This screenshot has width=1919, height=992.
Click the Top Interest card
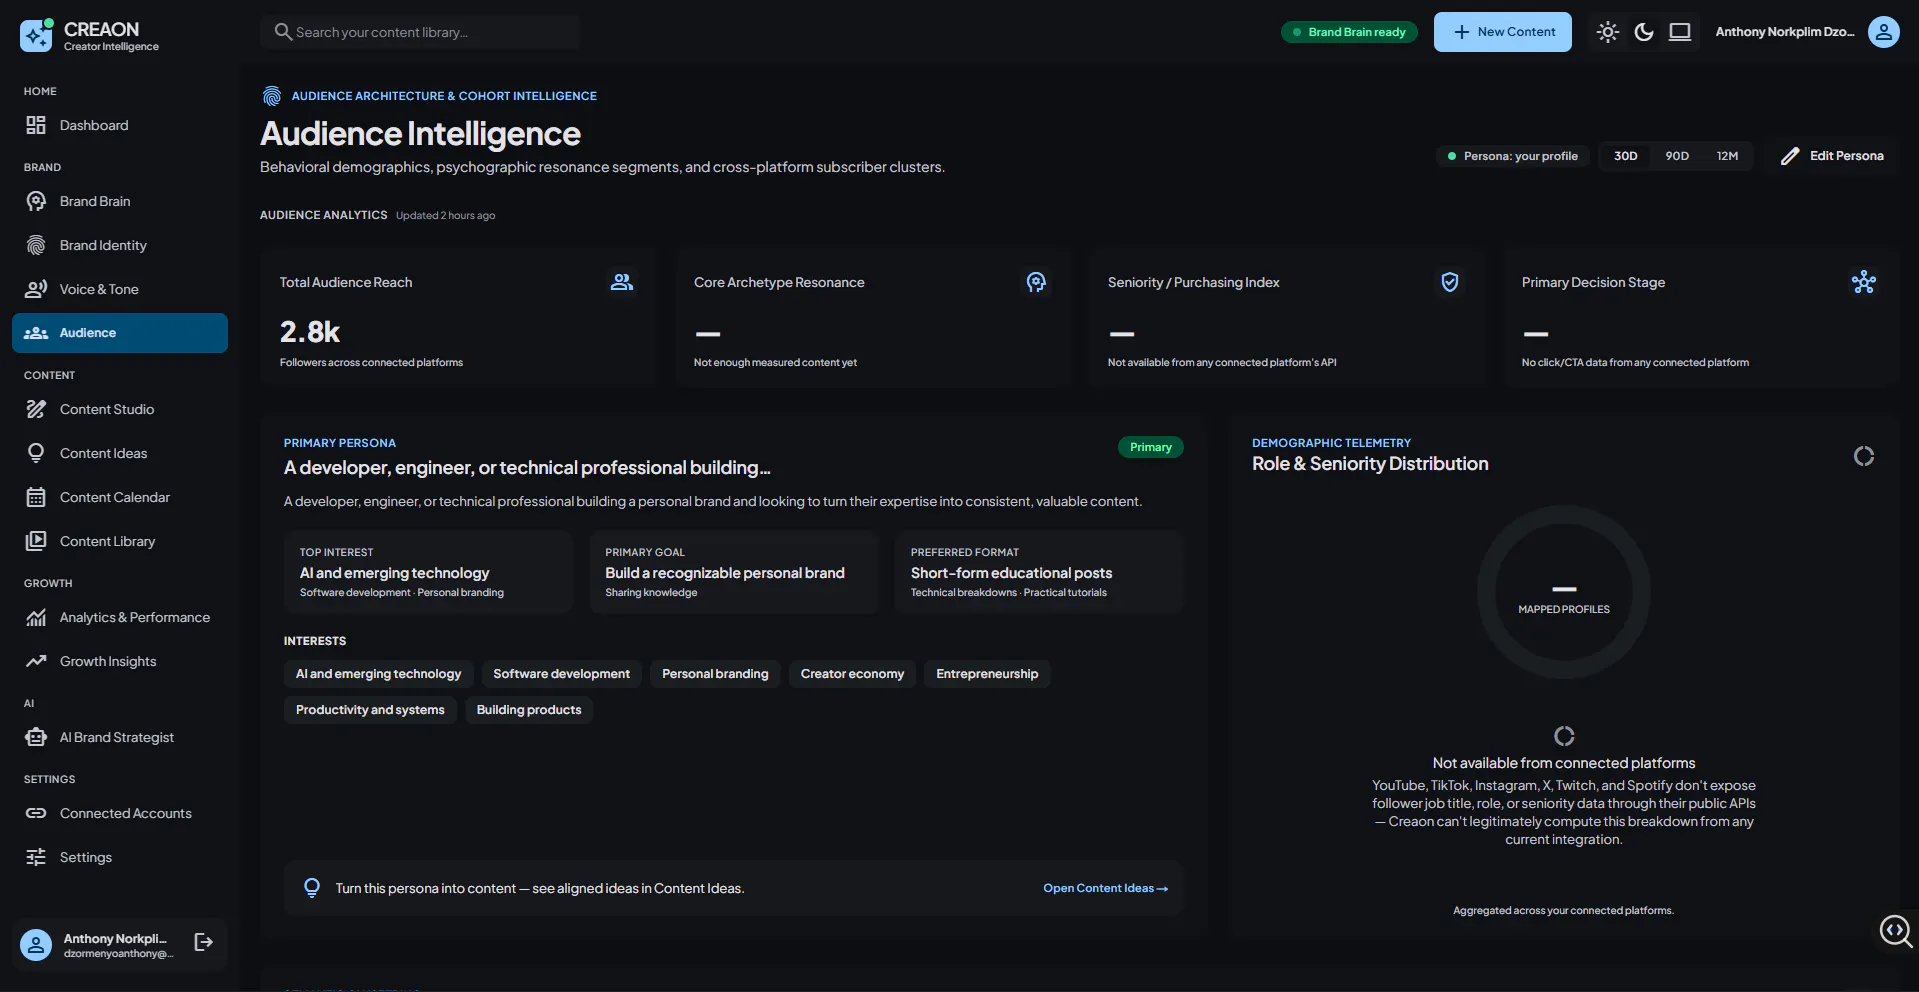click(x=428, y=572)
